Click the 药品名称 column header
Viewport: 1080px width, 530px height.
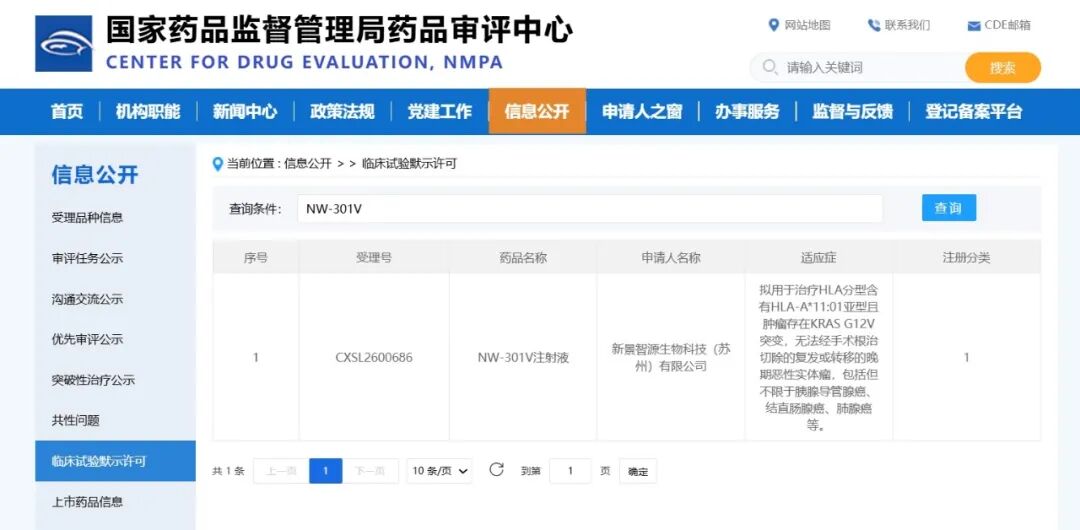point(523,258)
